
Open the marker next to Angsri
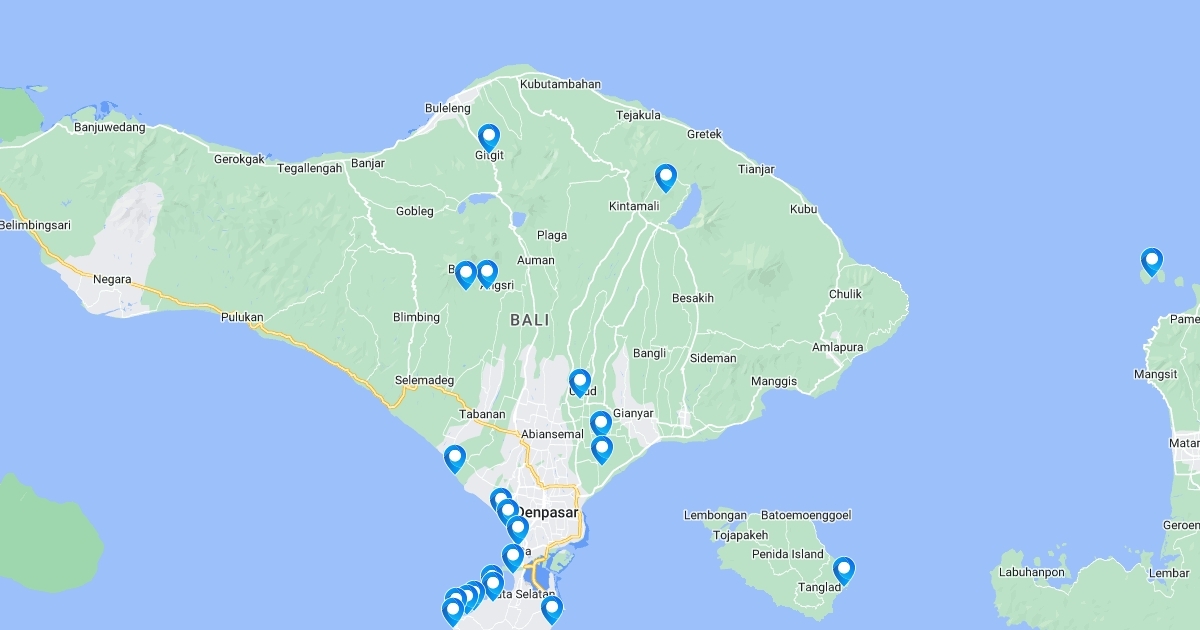(487, 273)
